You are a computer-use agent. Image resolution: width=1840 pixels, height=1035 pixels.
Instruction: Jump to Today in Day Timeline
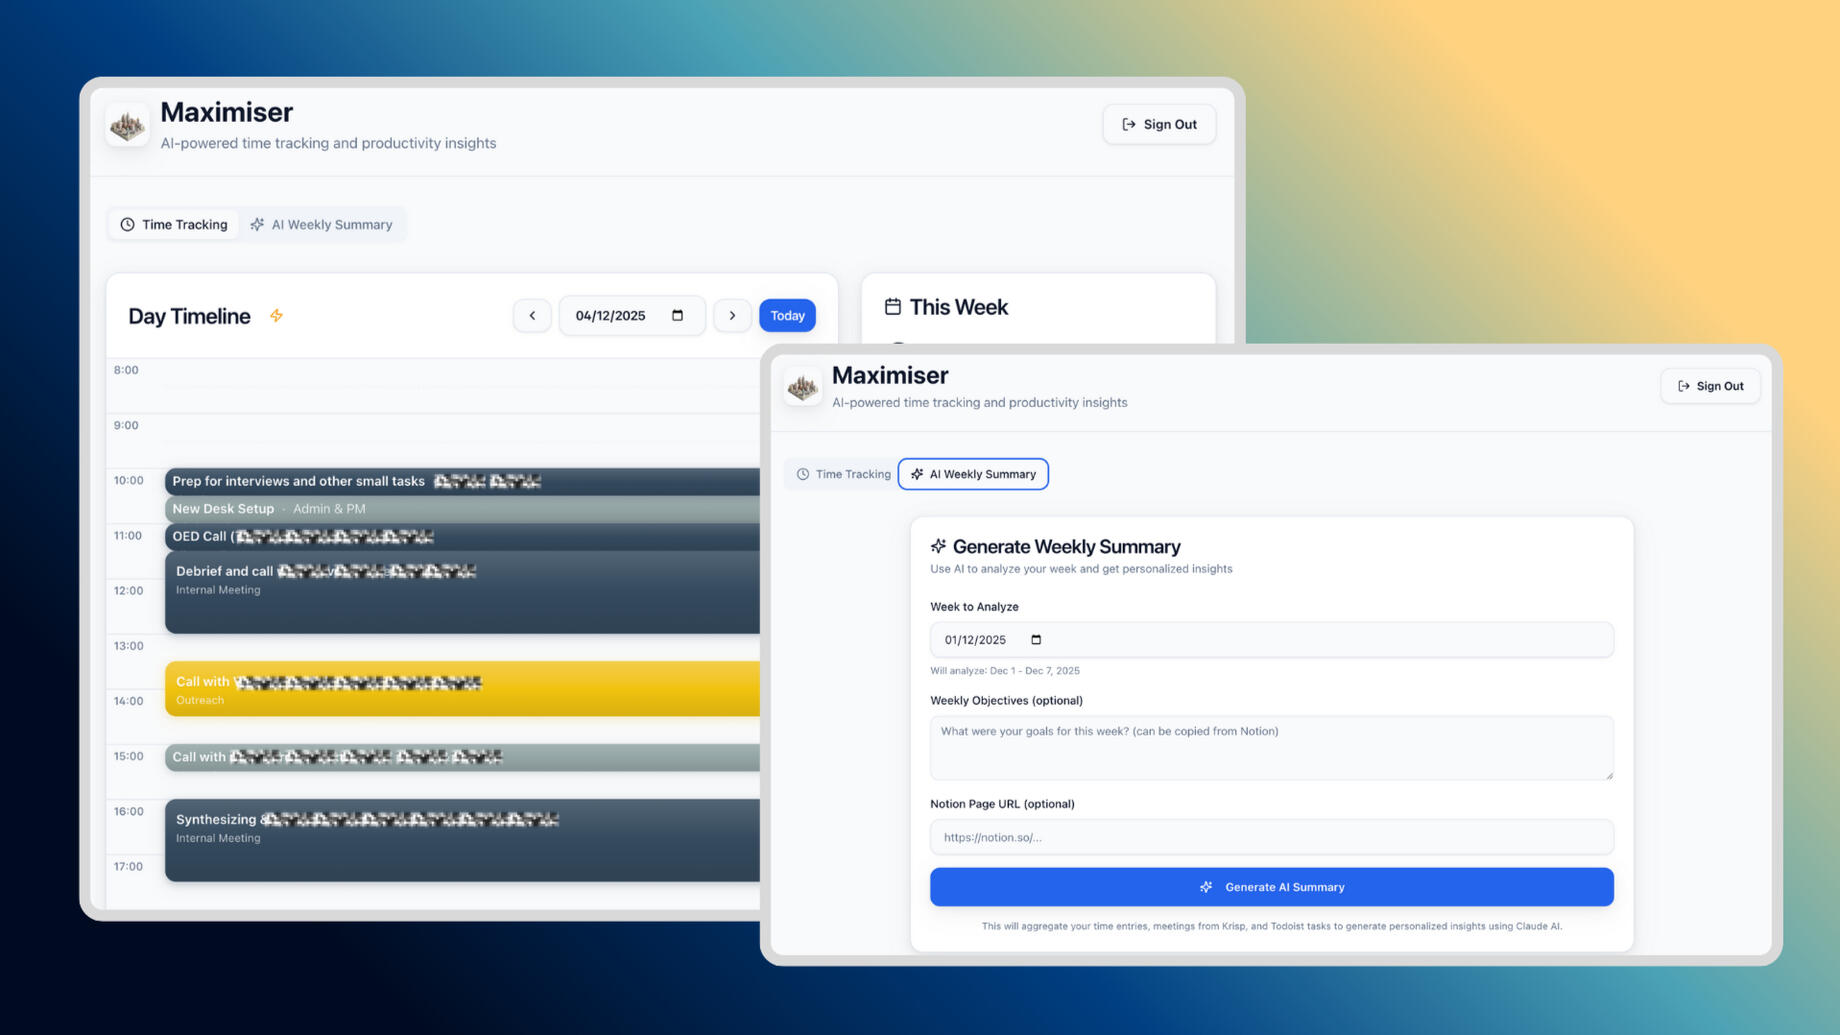coord(787,316)
